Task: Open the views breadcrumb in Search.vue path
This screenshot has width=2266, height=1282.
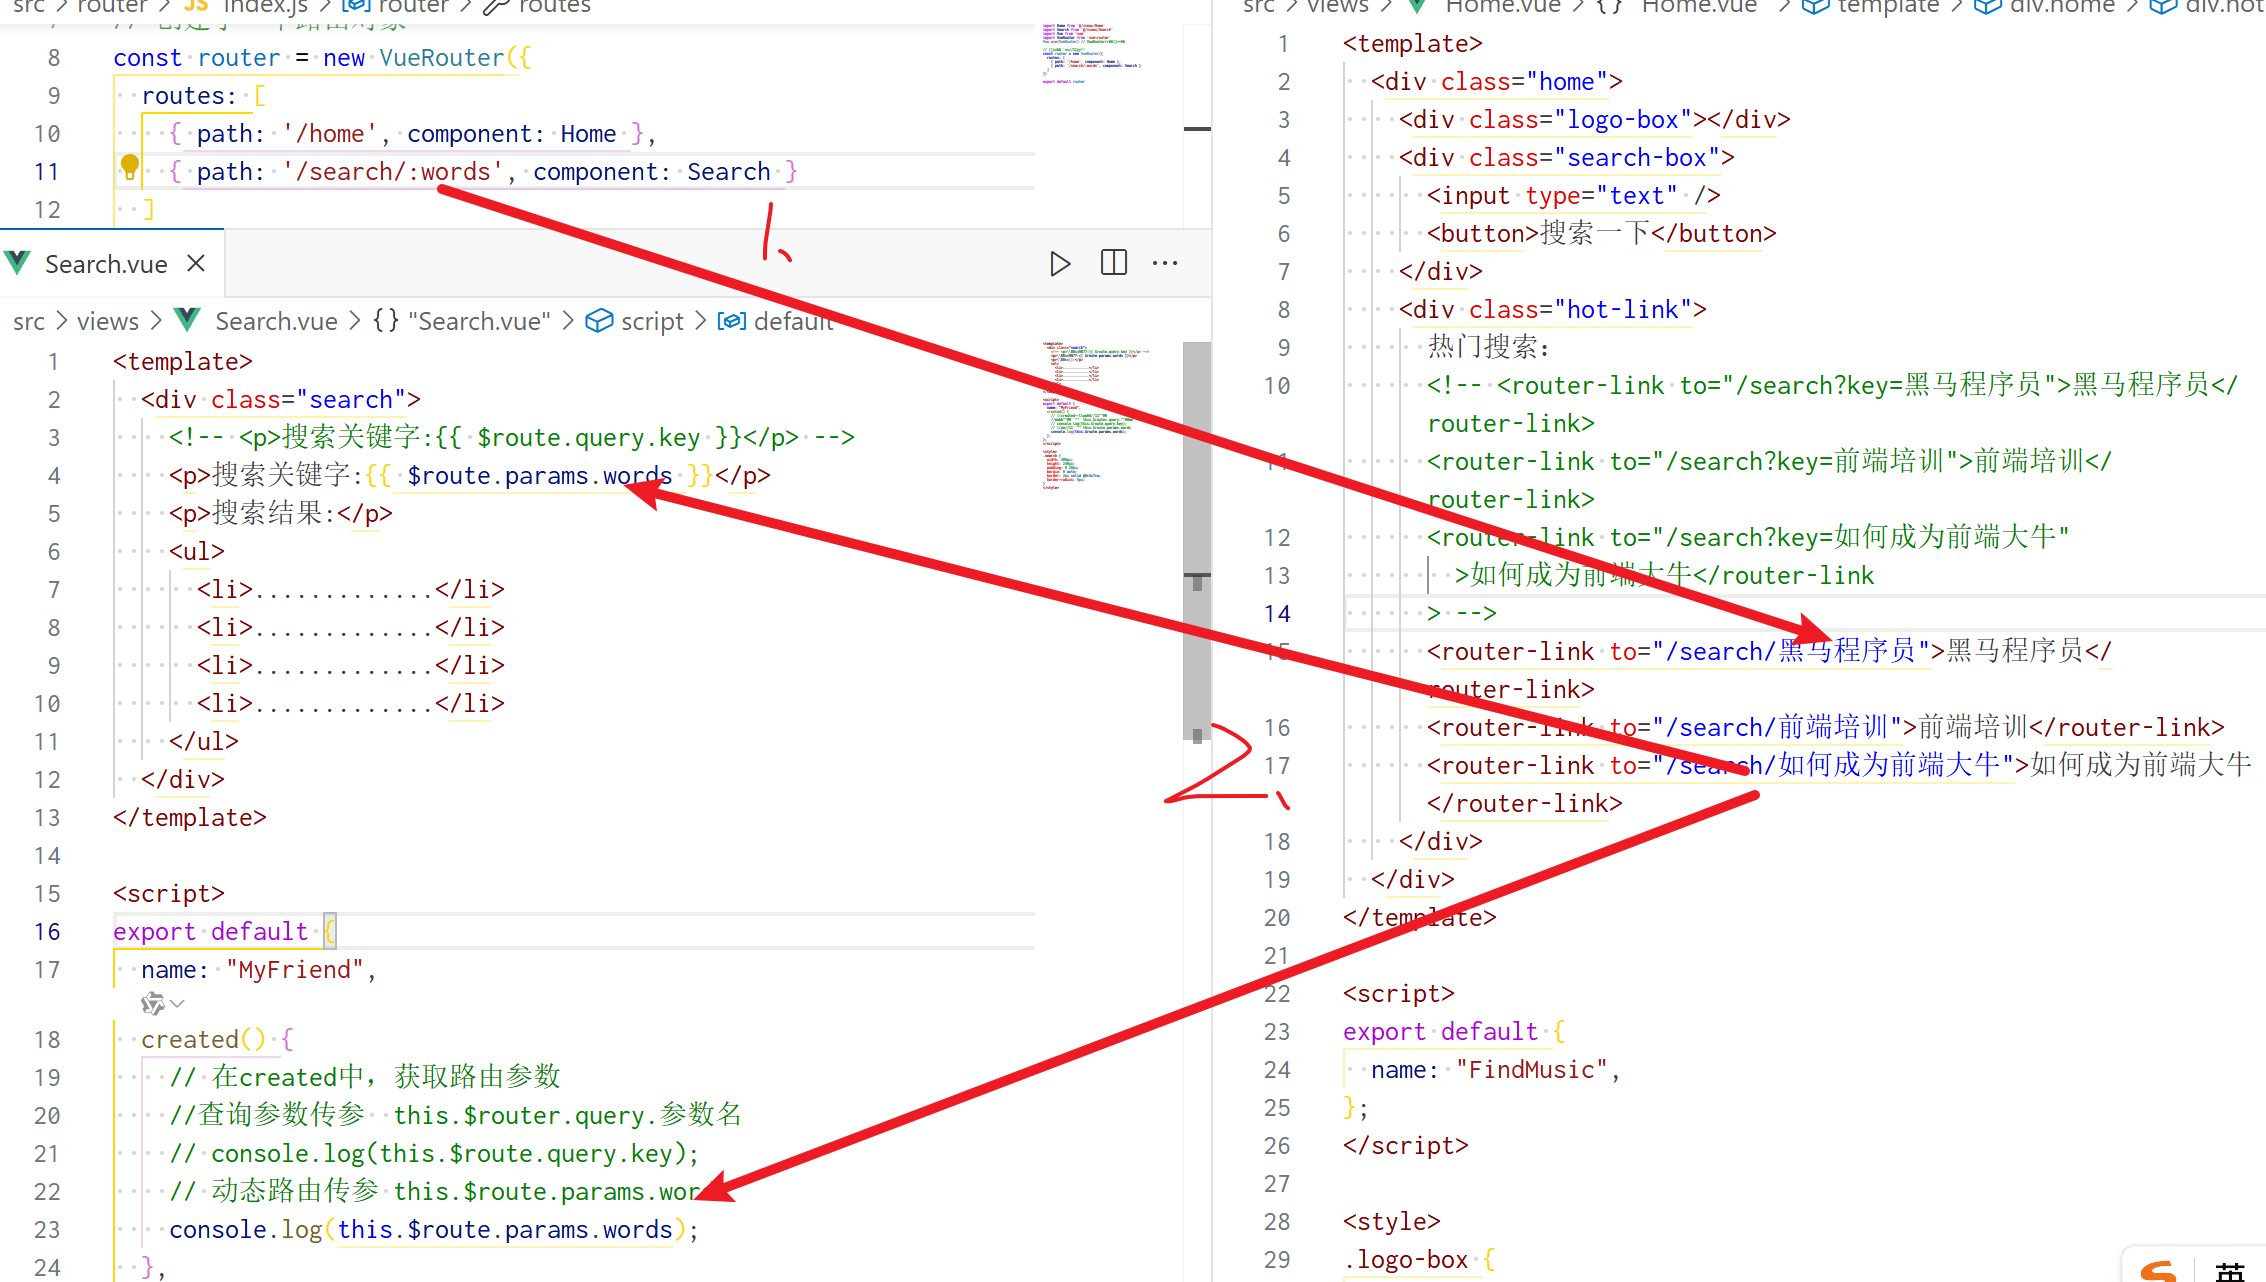Action: [108, 321]
